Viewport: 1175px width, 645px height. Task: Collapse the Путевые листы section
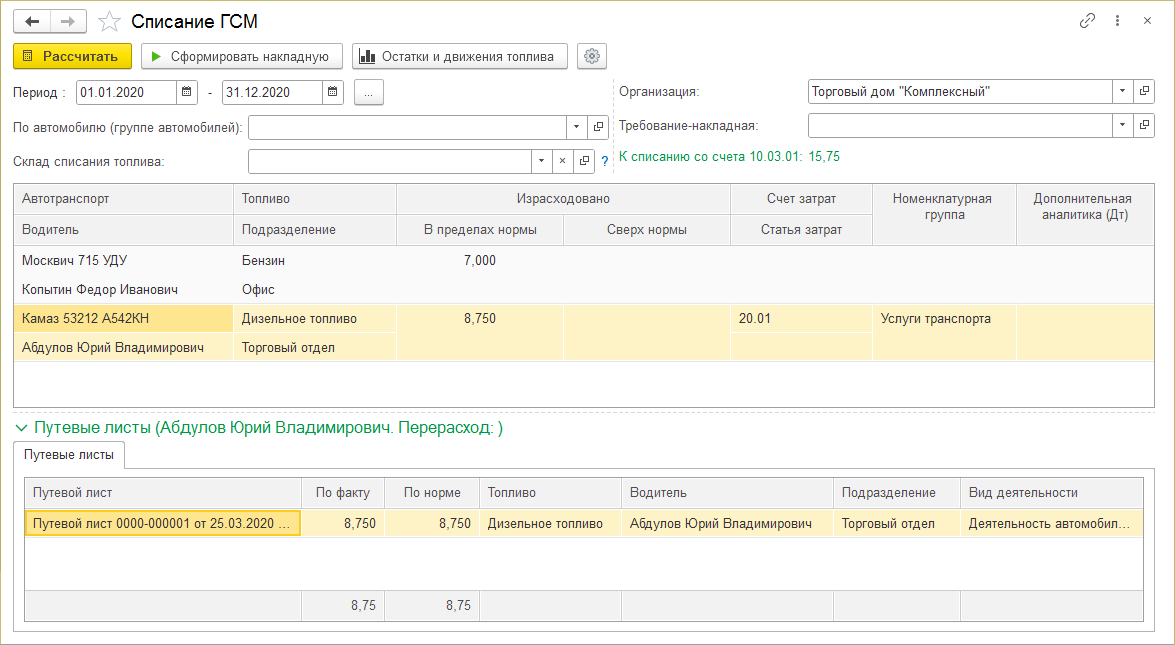pyautogui.click(x=22, y=428)
